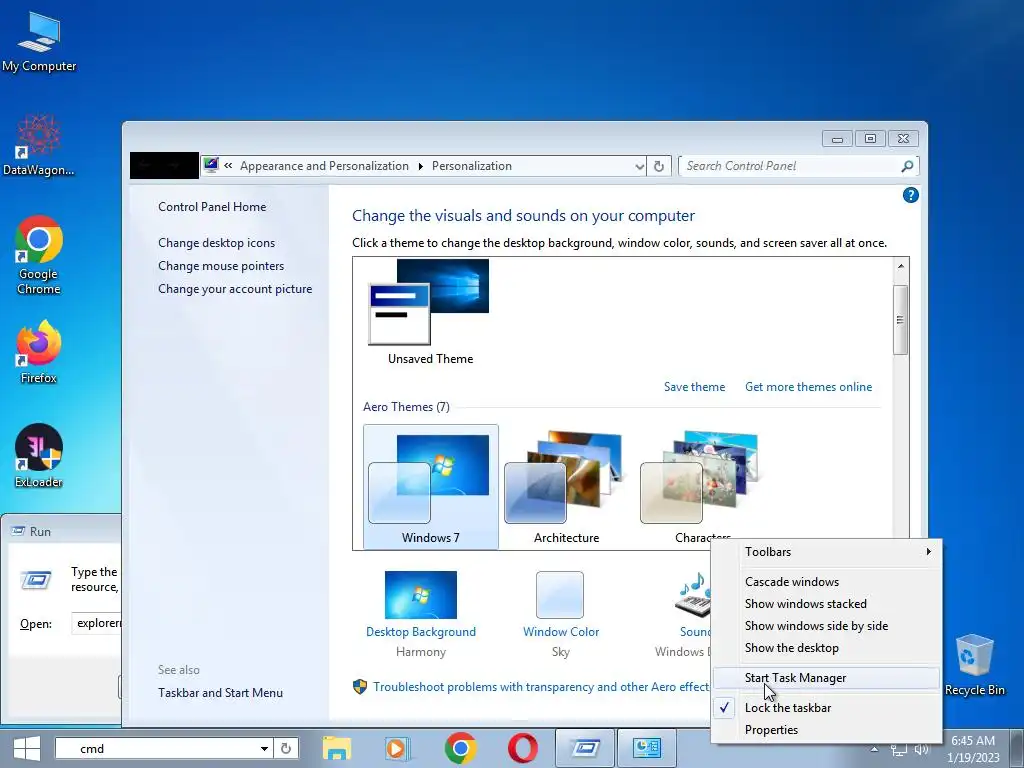Open the DataWagon desktop shortcut
The image size is (1024, 768).
(x=39, y=145)
